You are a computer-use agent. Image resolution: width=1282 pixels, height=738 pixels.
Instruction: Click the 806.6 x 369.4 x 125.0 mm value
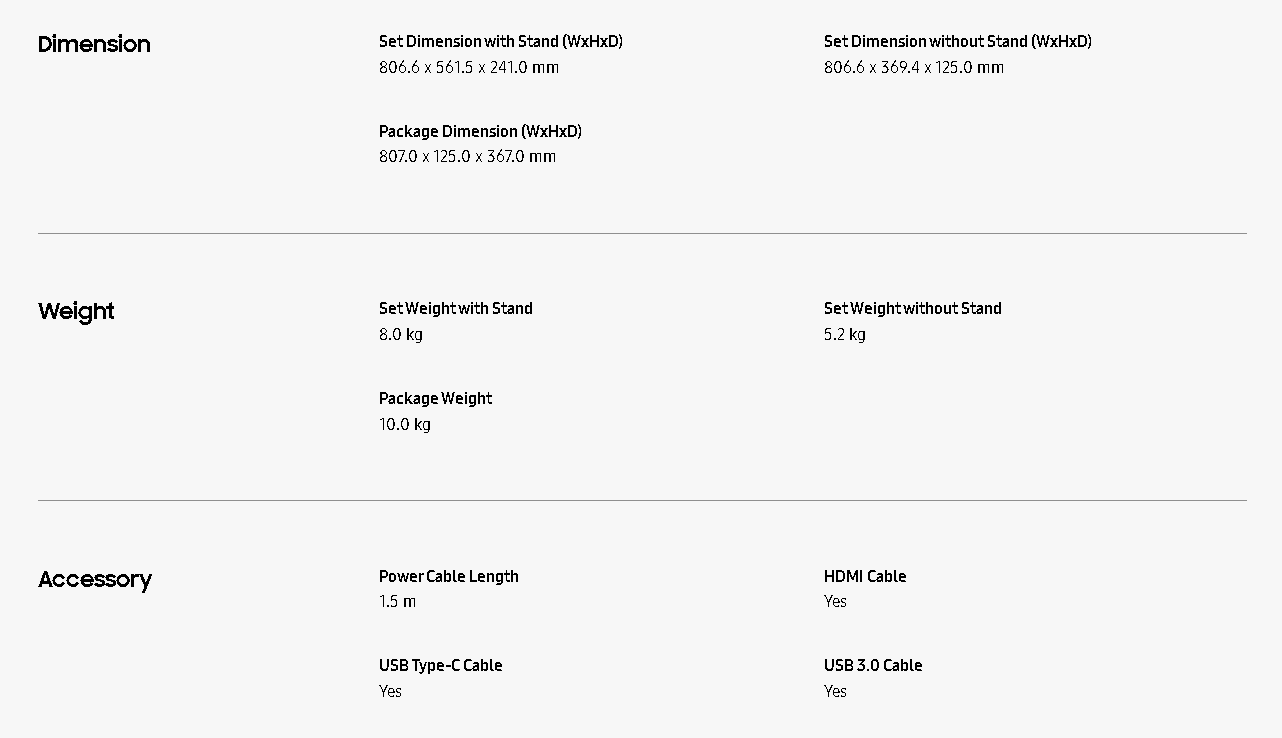click(913, 67)
